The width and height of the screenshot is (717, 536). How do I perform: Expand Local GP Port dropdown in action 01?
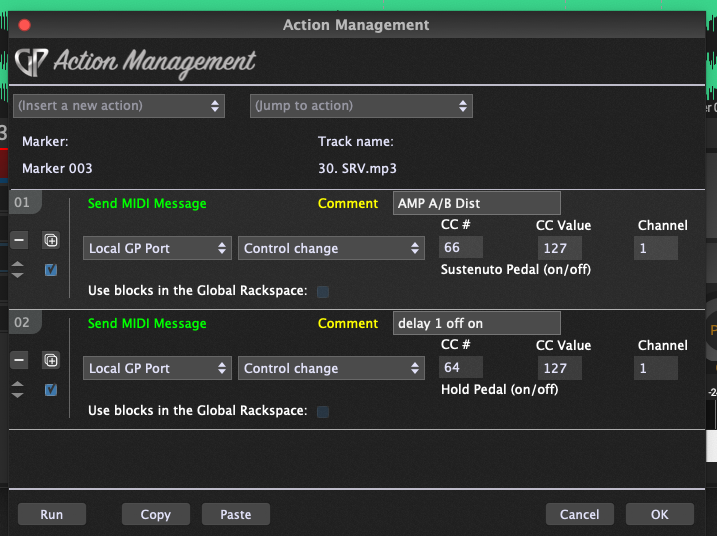(156, 248)
